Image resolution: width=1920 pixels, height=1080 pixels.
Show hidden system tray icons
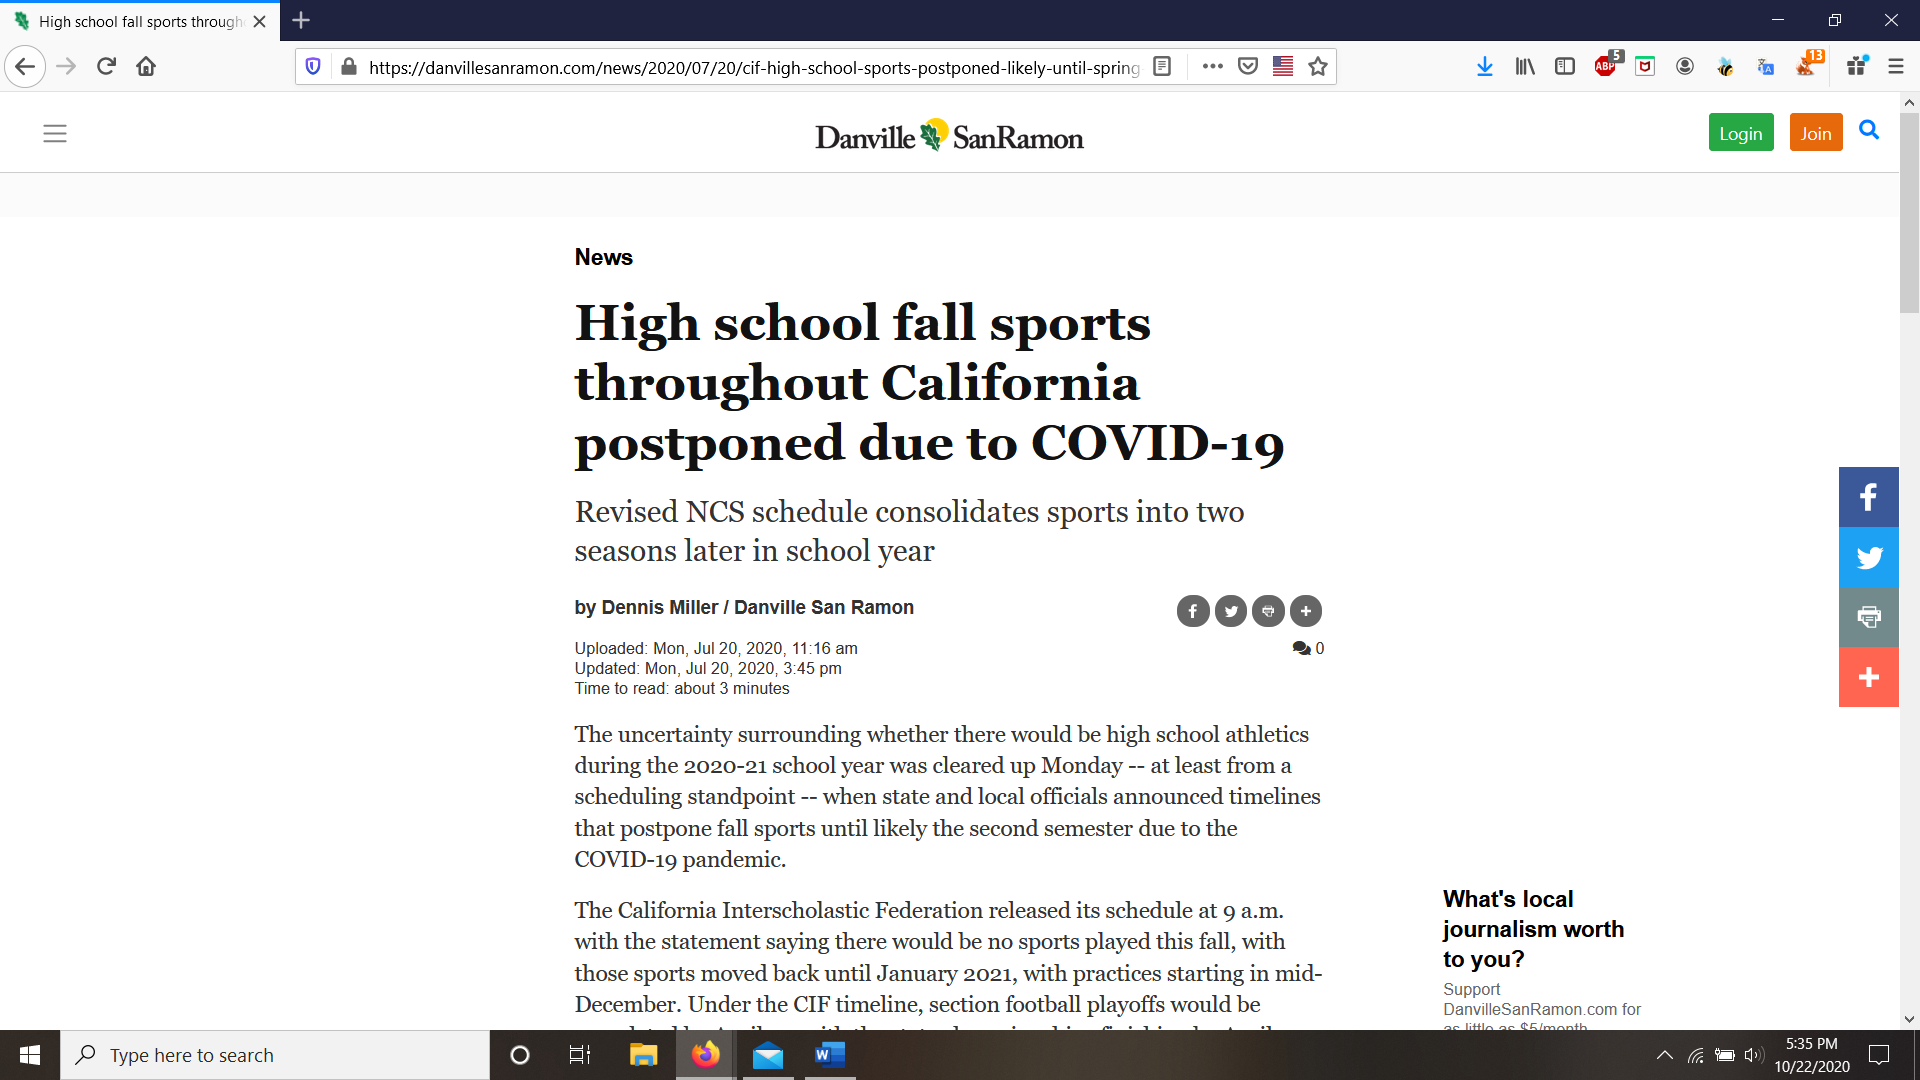(x=1664, y=1055)
